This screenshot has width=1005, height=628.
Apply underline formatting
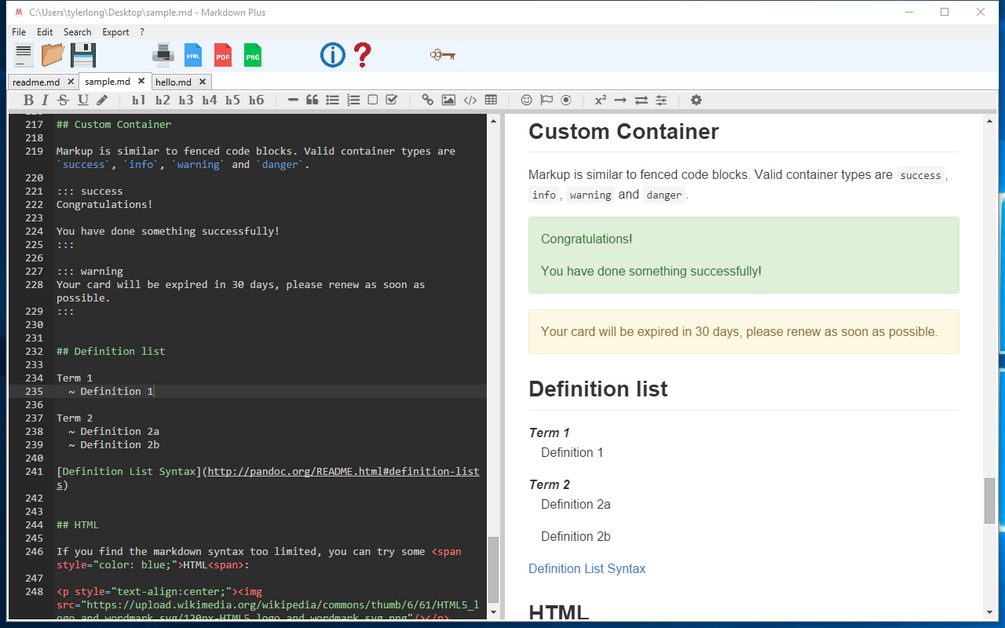click(83, 100)
